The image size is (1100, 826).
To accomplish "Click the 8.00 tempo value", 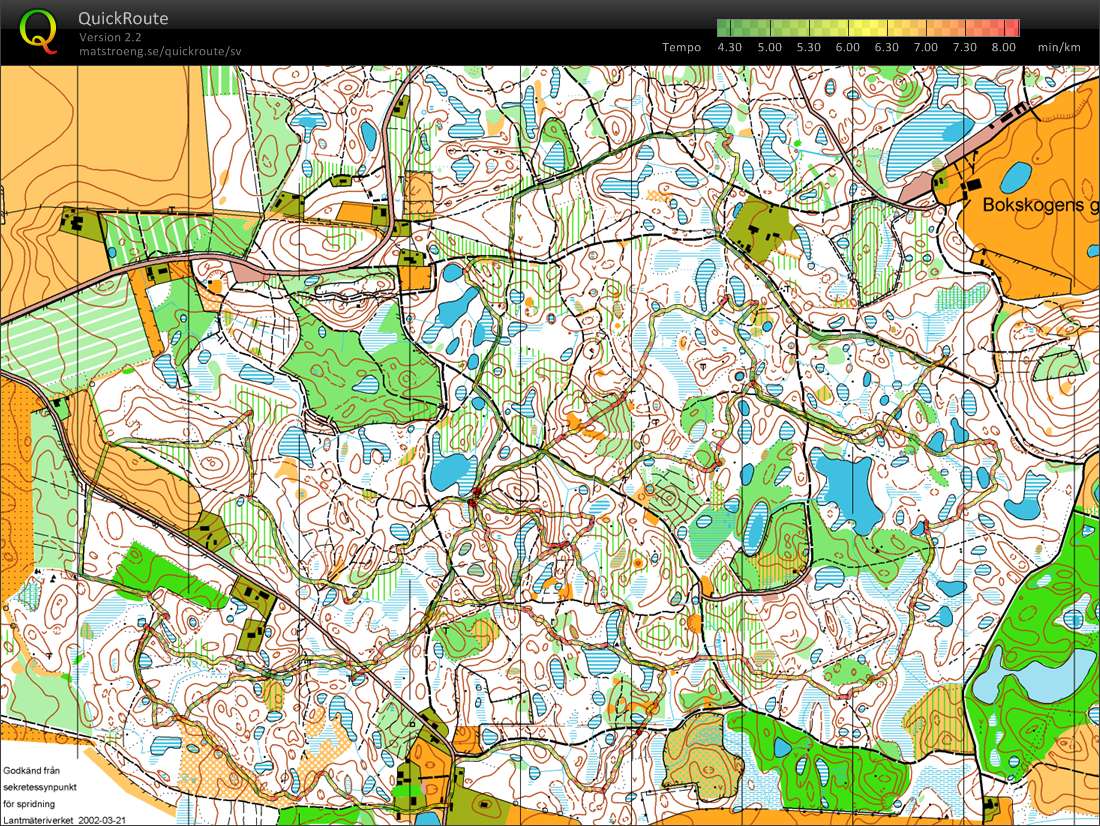I will [1003, 47].
